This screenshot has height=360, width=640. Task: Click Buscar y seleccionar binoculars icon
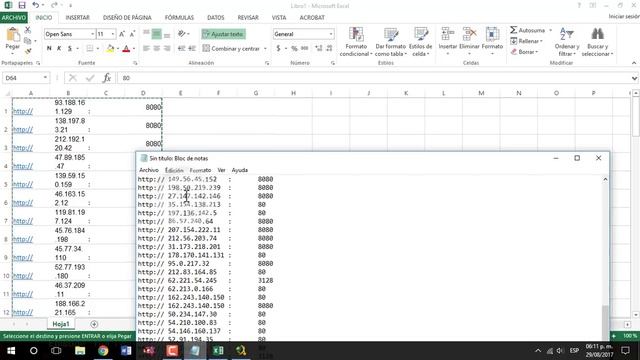point(598,34)
